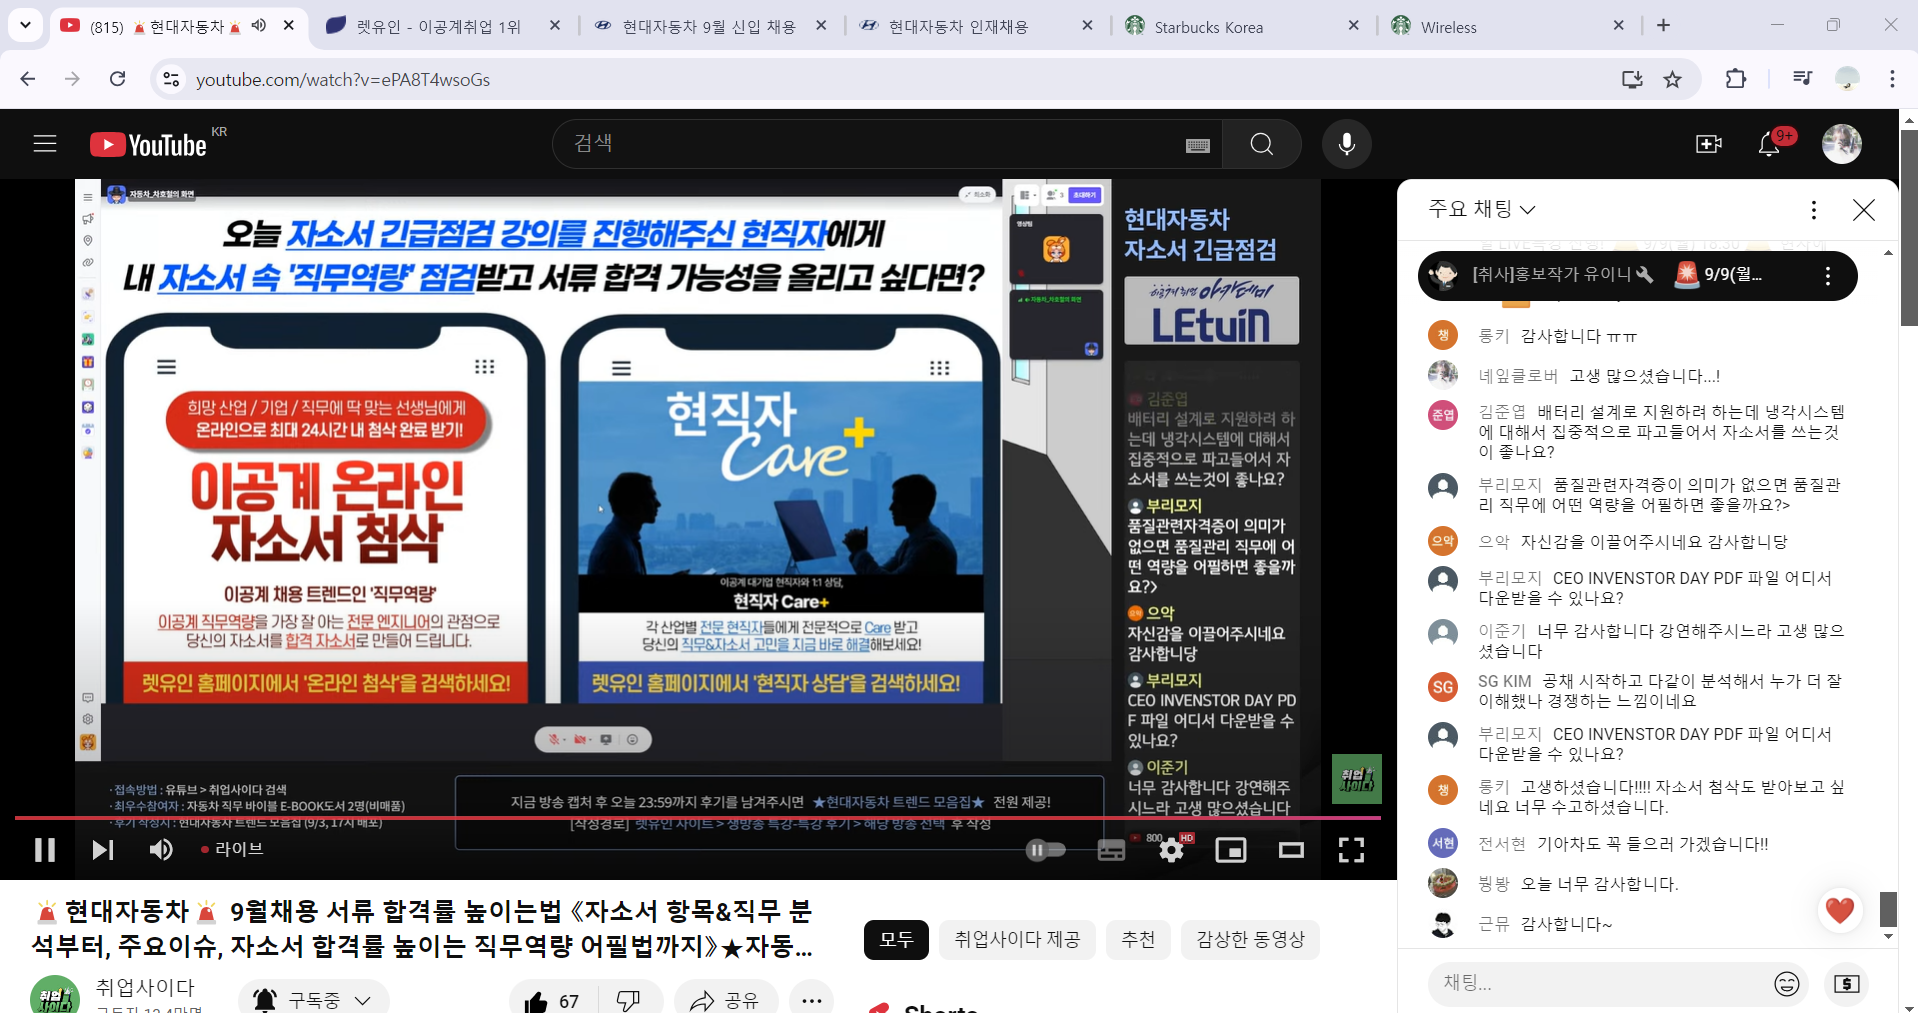1918x1013 pixels.
Task: Pause the live video playback
Action: pos(45,850)
